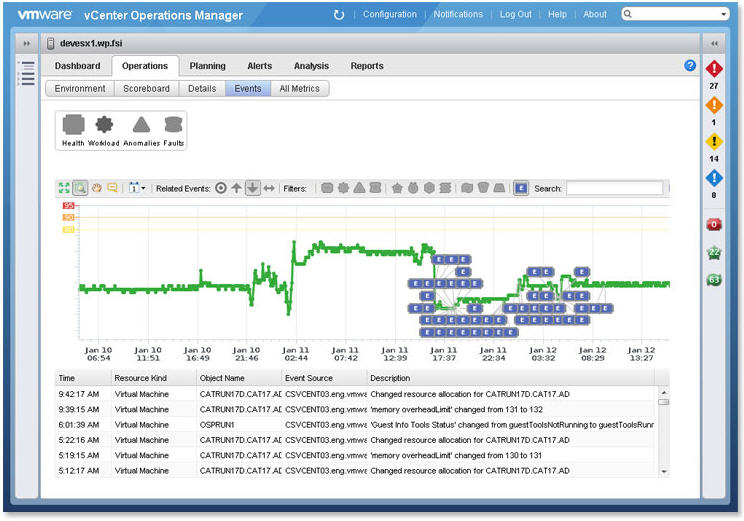Click the green risk badge showing 22

[714, 252]
